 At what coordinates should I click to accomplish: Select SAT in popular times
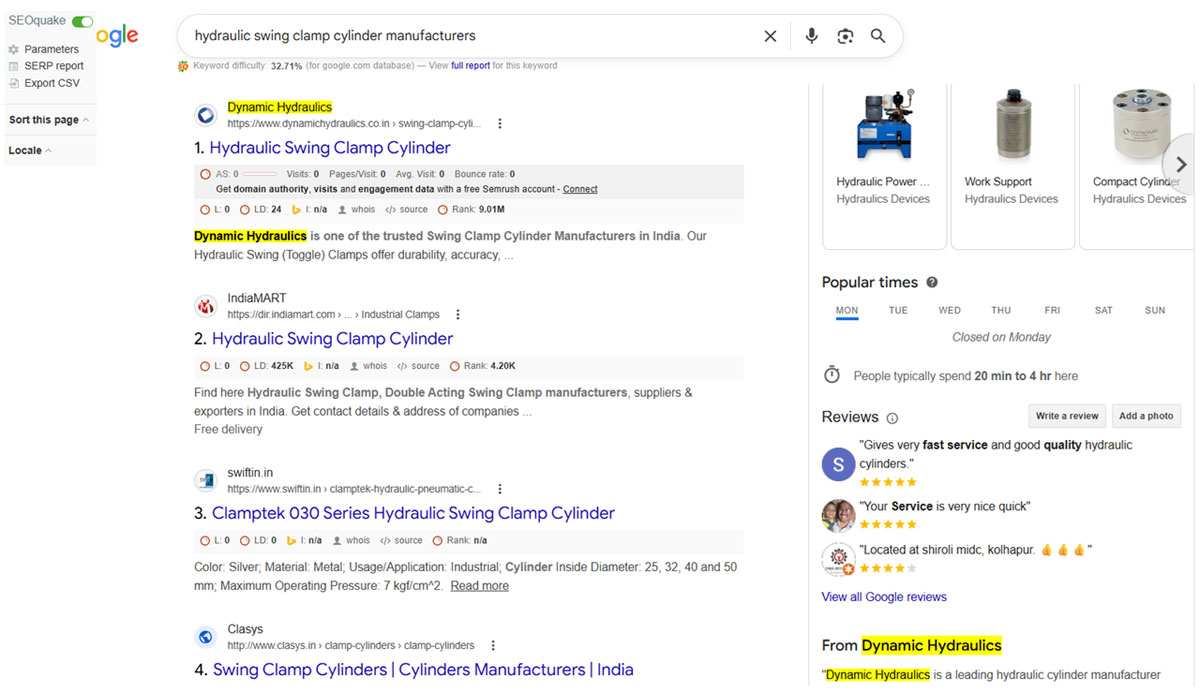[1104, 311]
